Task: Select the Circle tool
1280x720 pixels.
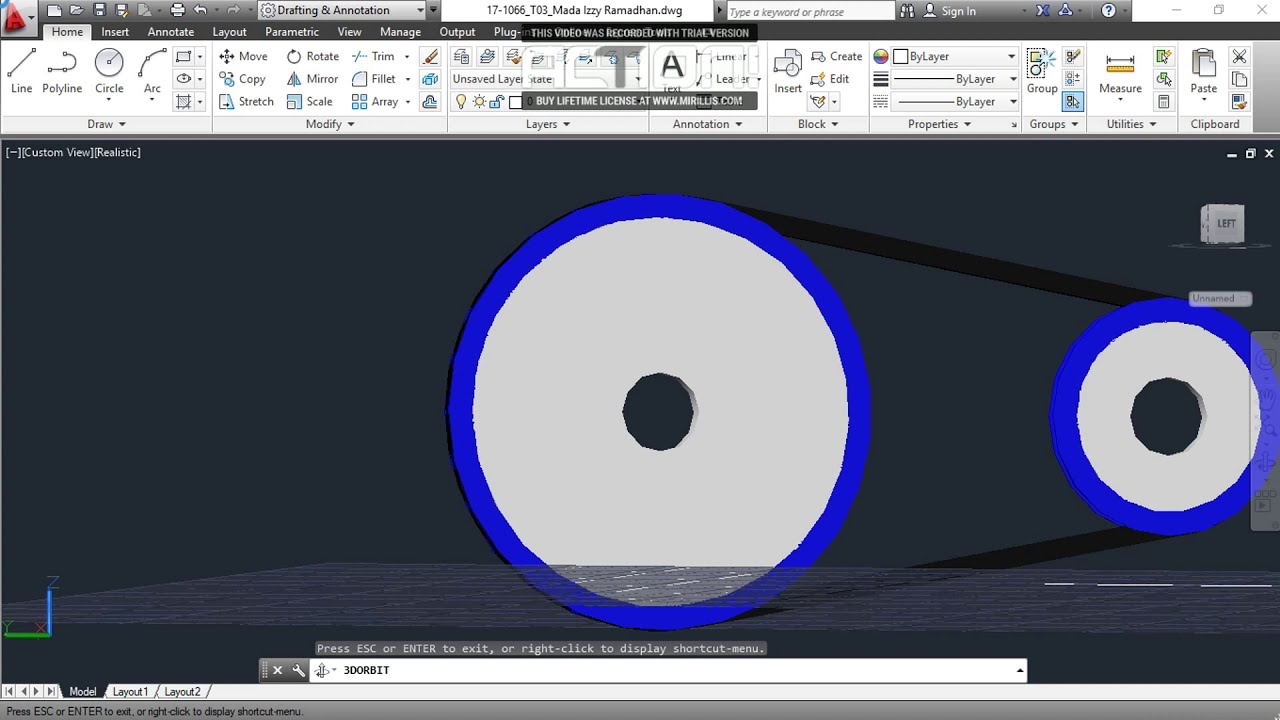Action: 109,73
